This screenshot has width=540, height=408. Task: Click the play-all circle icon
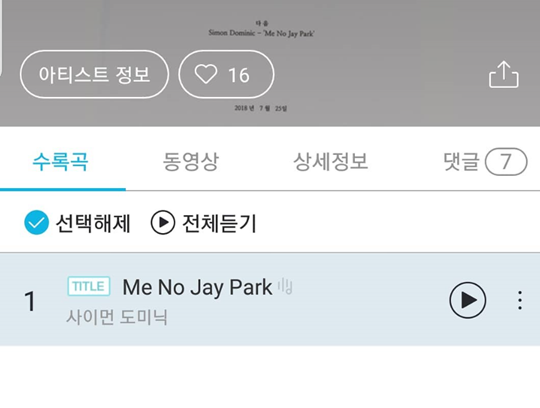[x=163, y=222]
